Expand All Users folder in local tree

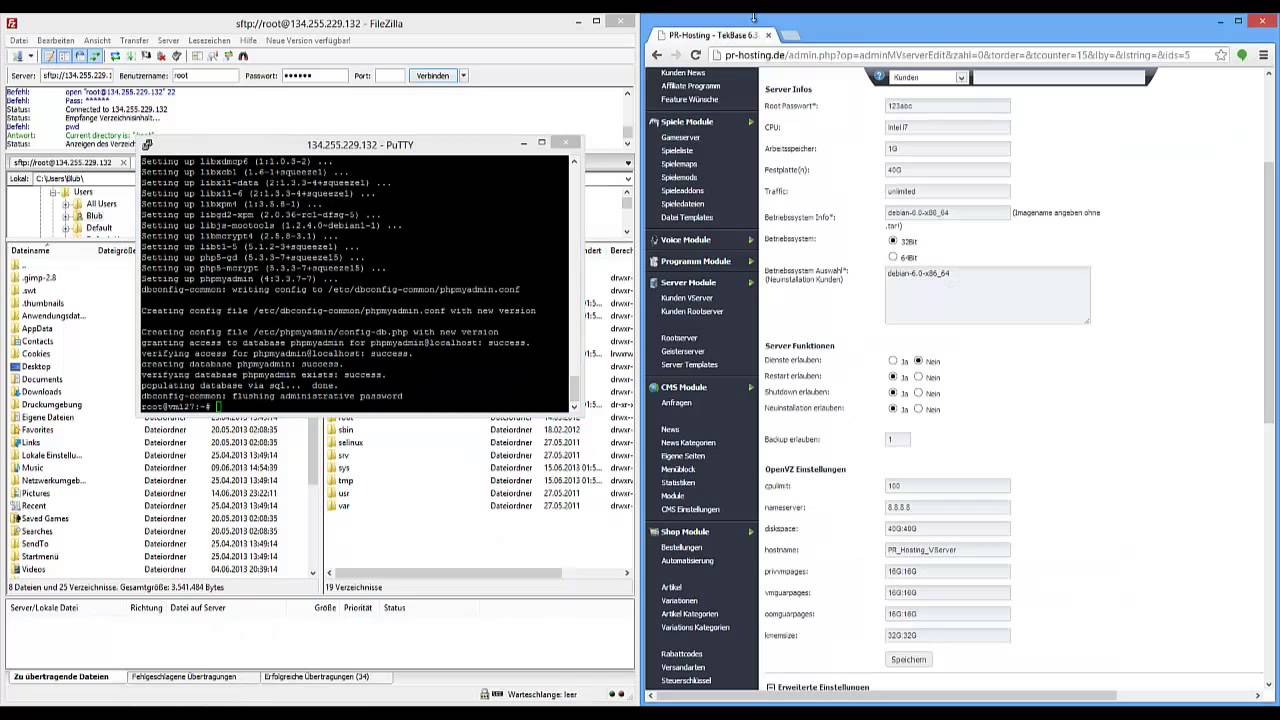[66, 204]
